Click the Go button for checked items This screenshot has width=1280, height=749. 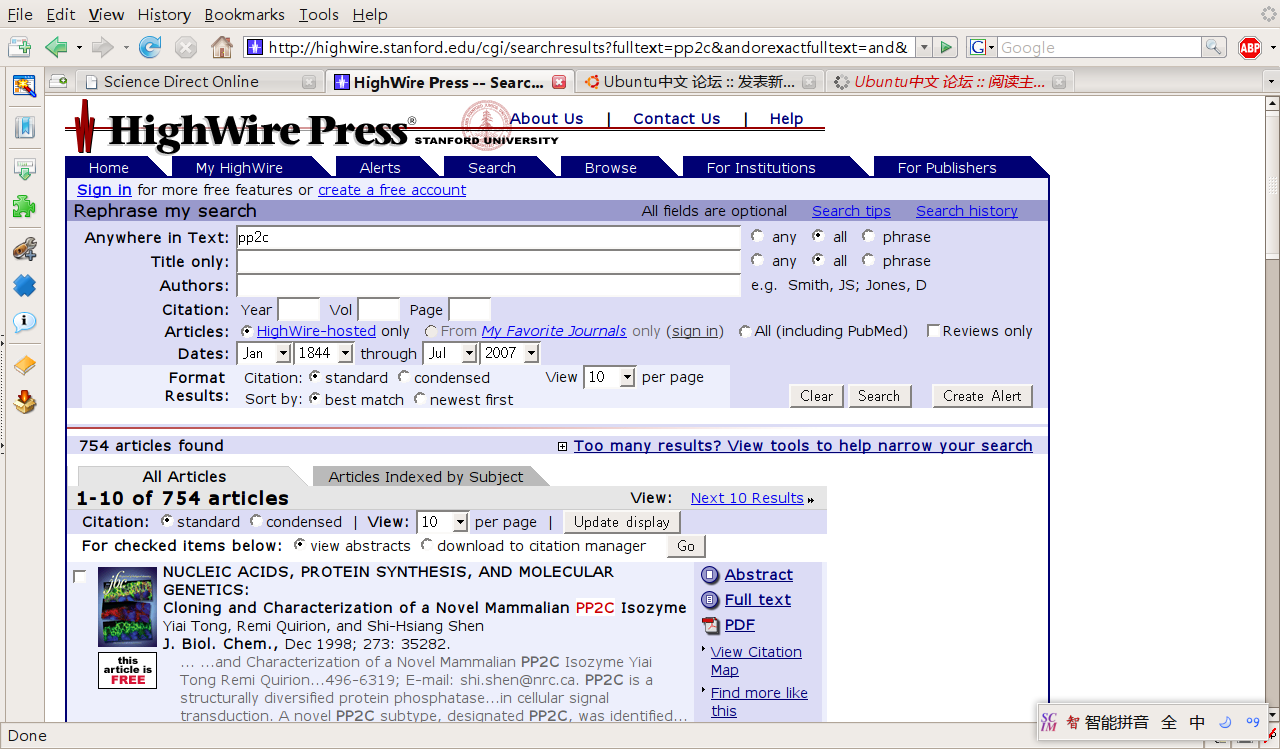[686, 546]
